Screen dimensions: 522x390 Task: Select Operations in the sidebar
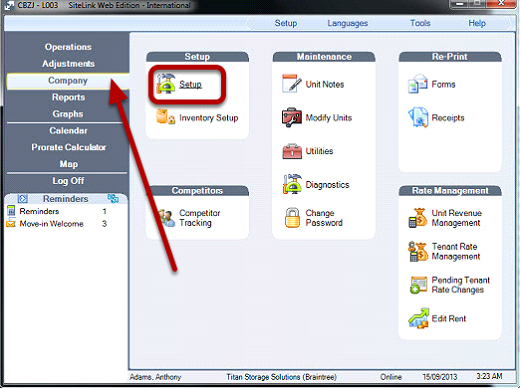point(68,47)
